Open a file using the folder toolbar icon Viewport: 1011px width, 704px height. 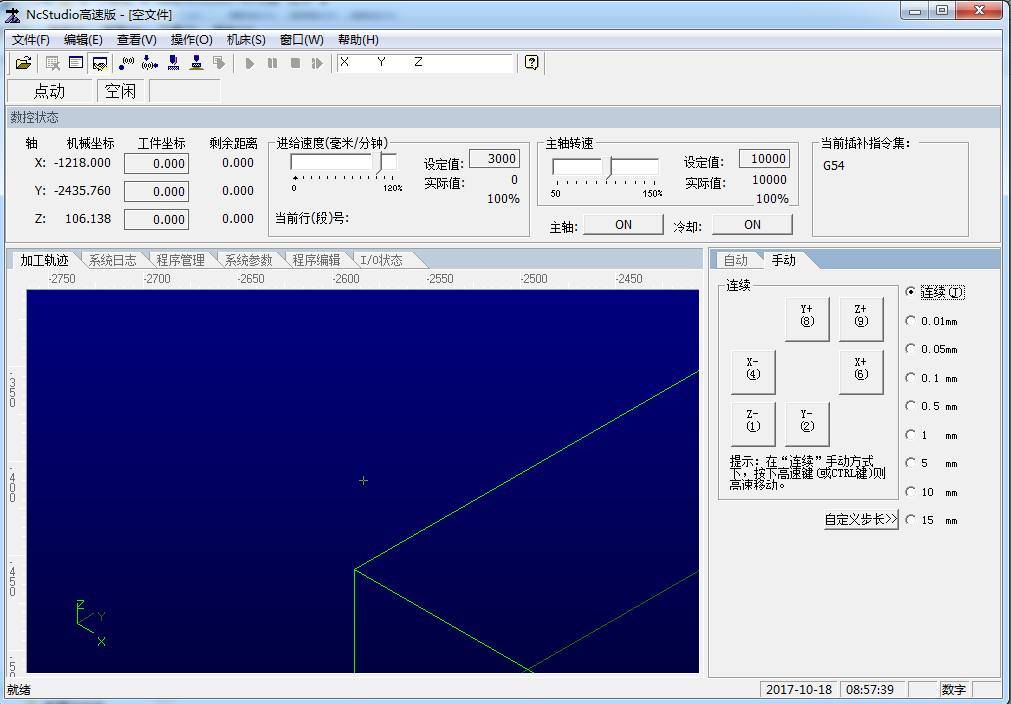(23, 62)
